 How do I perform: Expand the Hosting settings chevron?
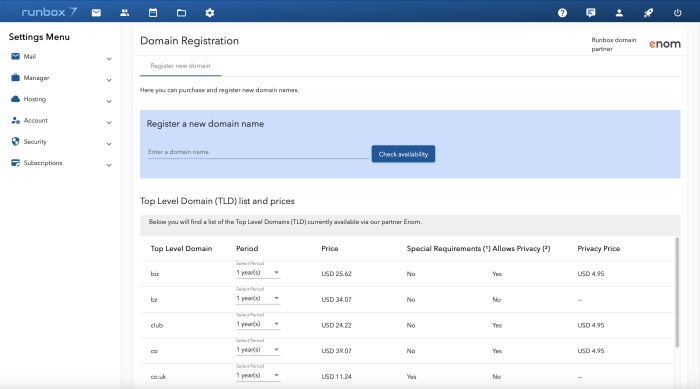pyautogui.click(x=109, y=101)
